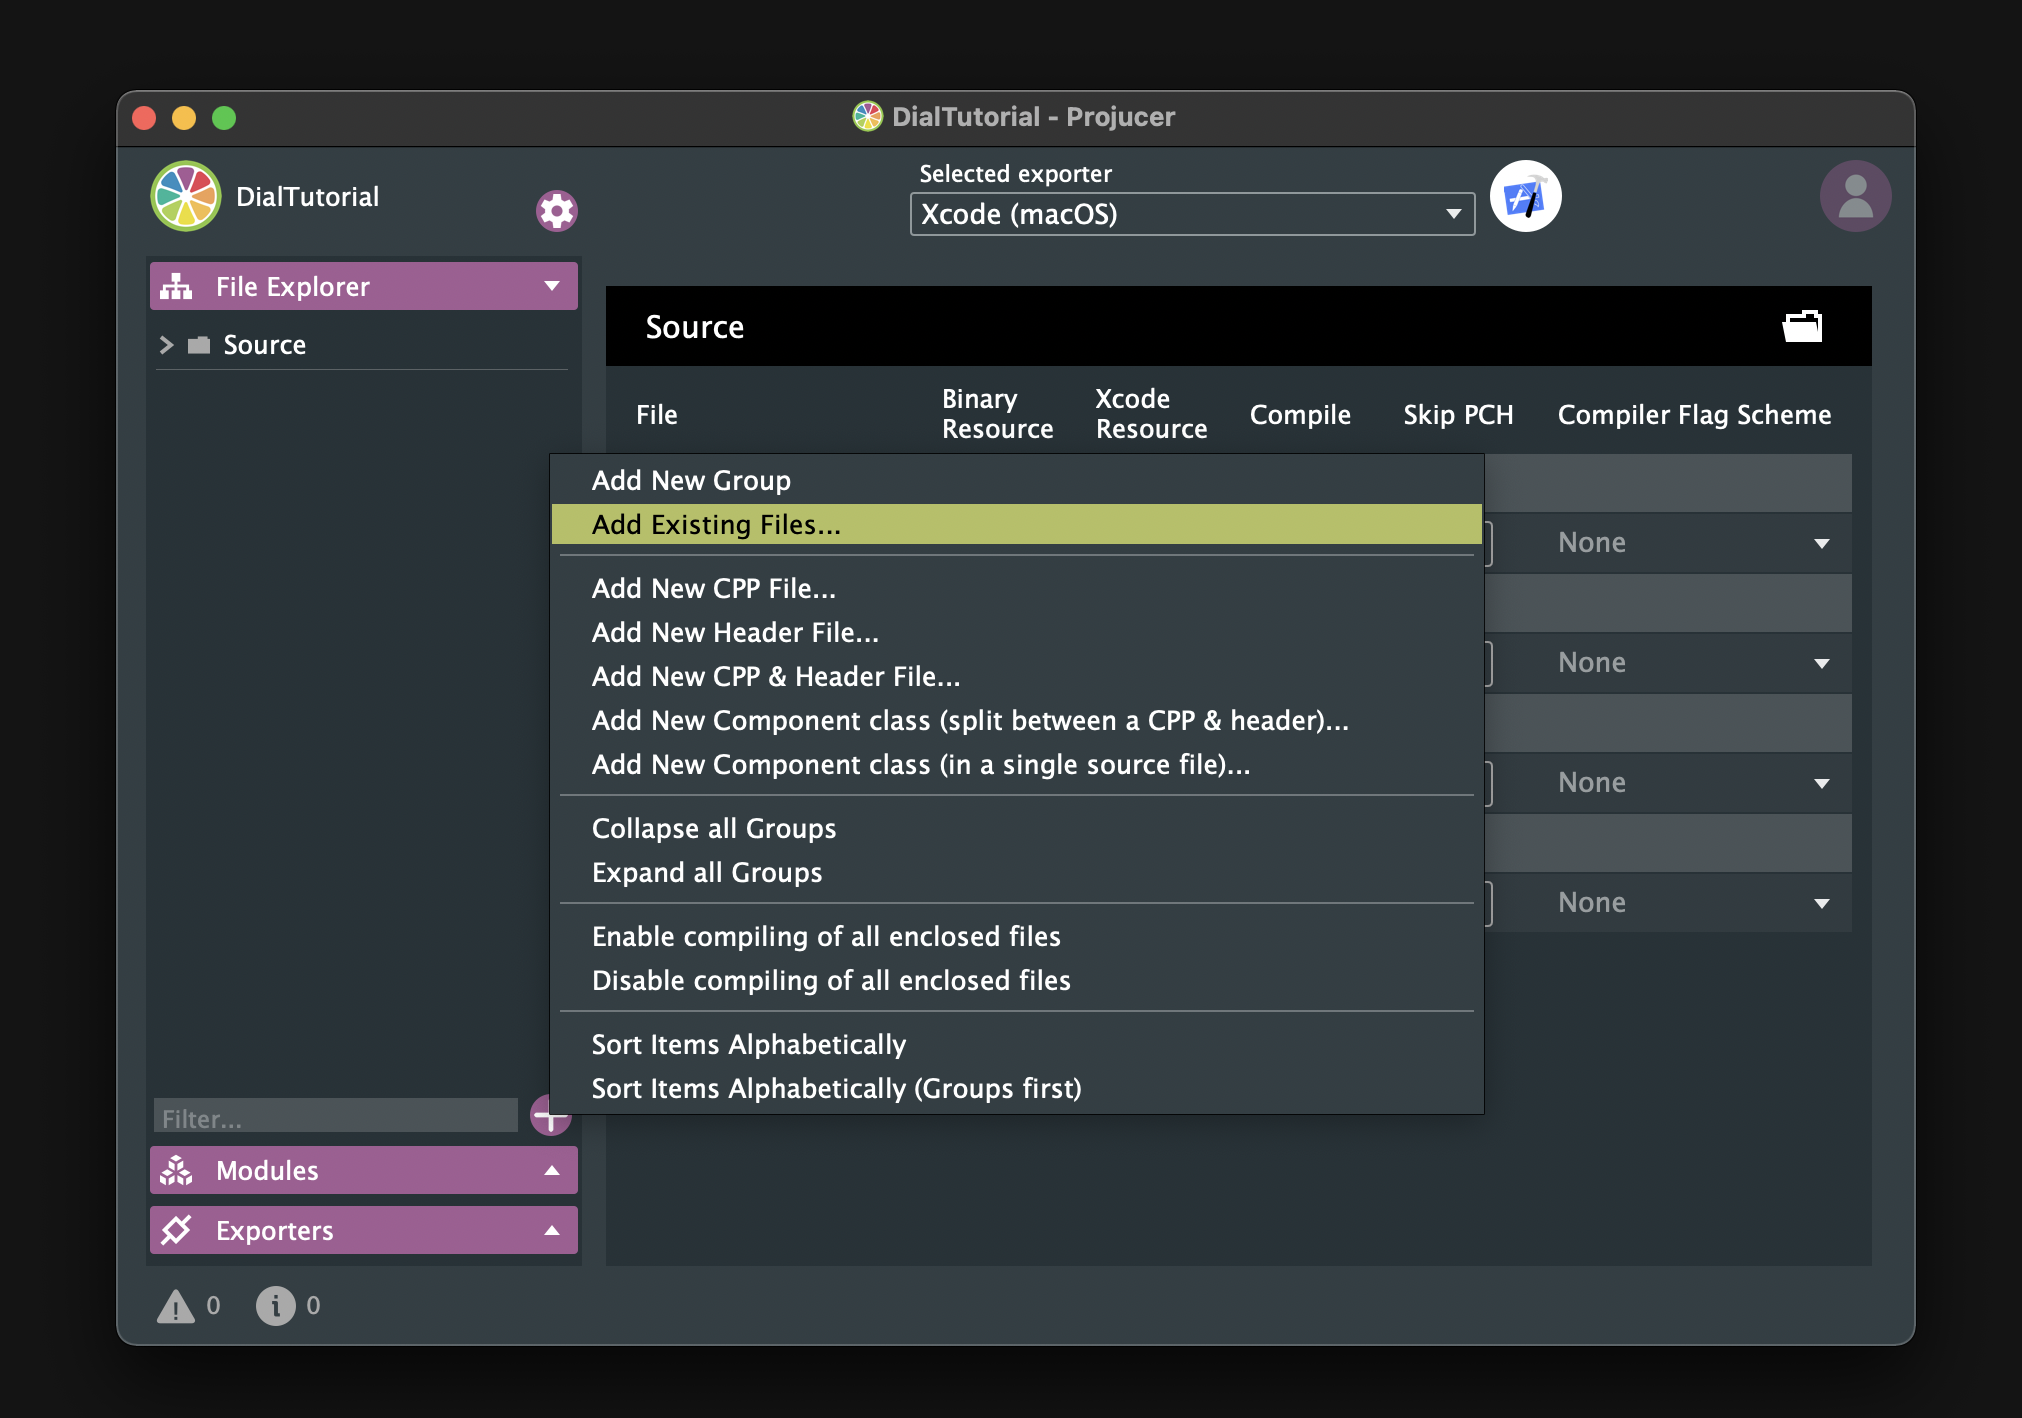The width and height of the screenshot is (2022, 1418).
Task: Choose Add Existing Files... menu item
Action: 1017,524
